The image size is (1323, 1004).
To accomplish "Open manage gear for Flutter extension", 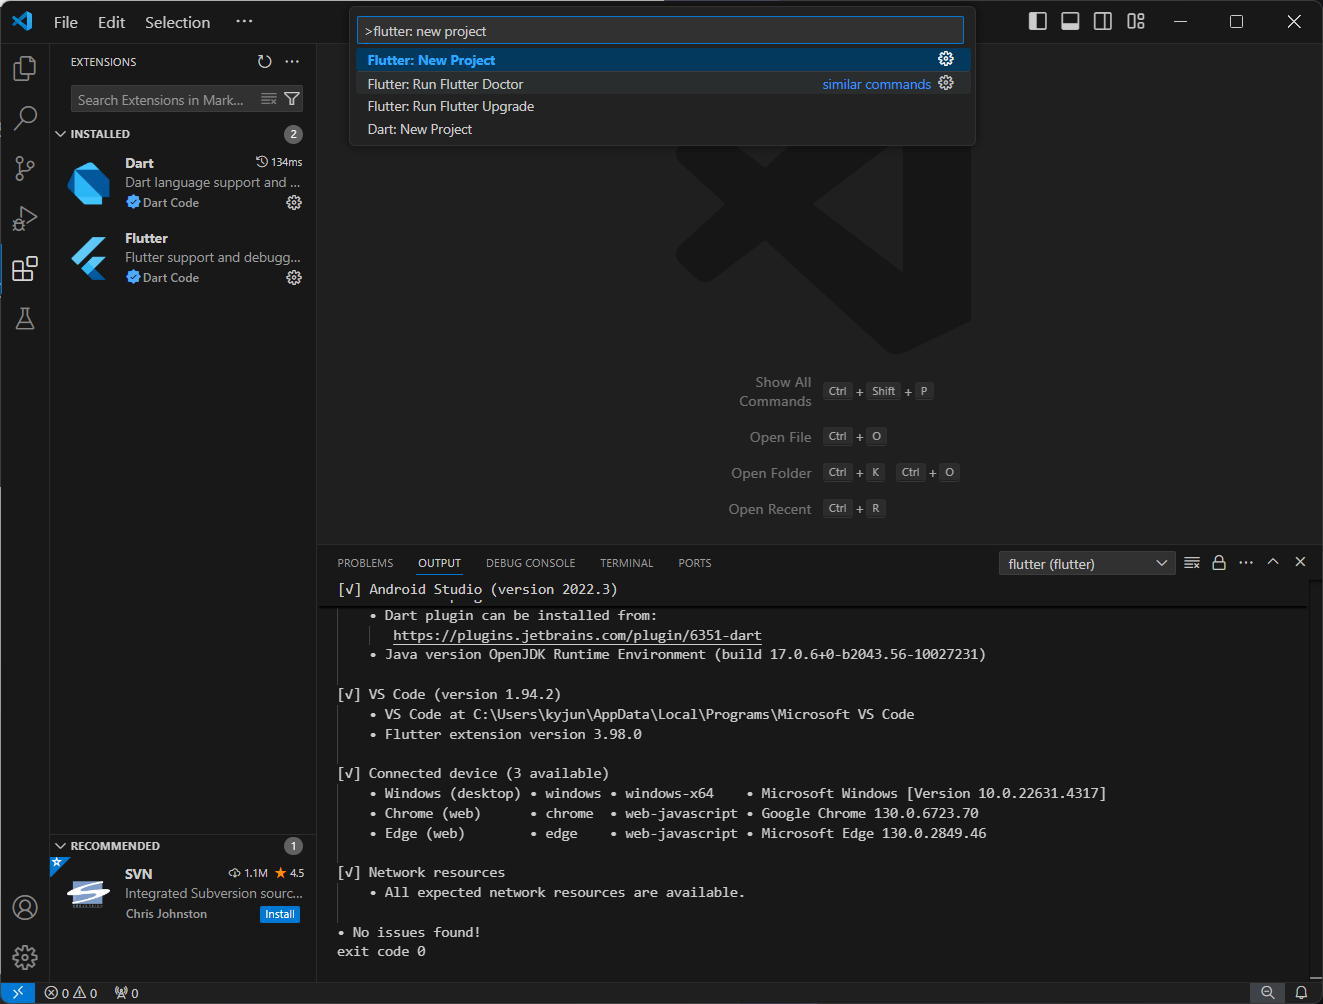I will 294,277.
